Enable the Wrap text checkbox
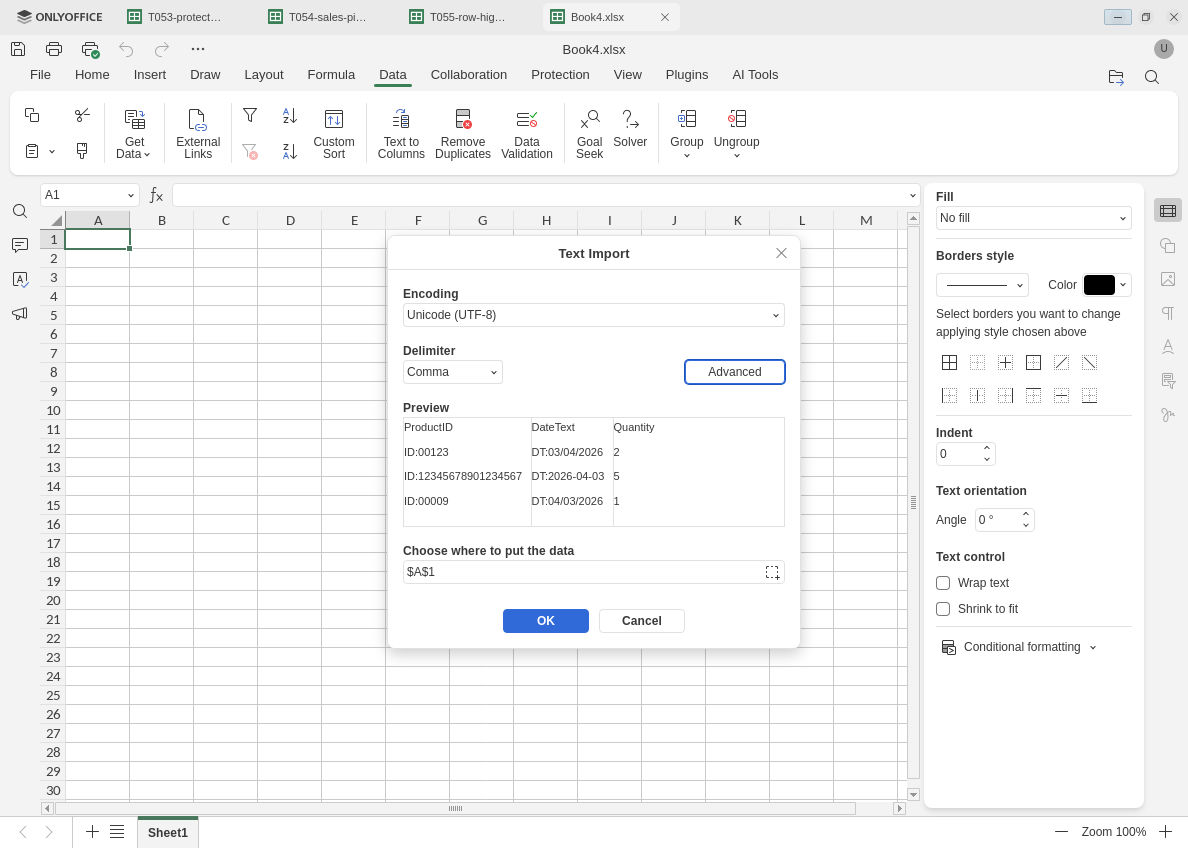1188x848 pixels. pos(943,583)
